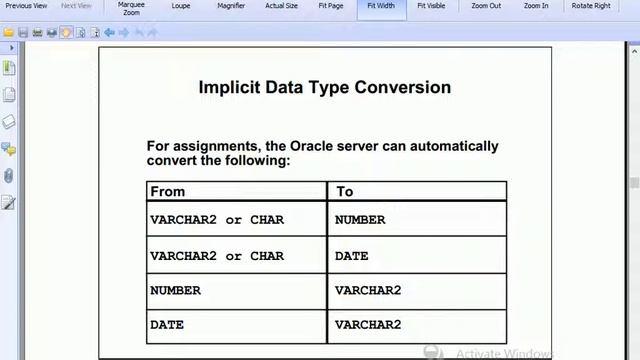The height and width of the screenshot is (360, 640).
Task: Click the 'DATE' cell in the From column
Action: click(x=167, y=325)
